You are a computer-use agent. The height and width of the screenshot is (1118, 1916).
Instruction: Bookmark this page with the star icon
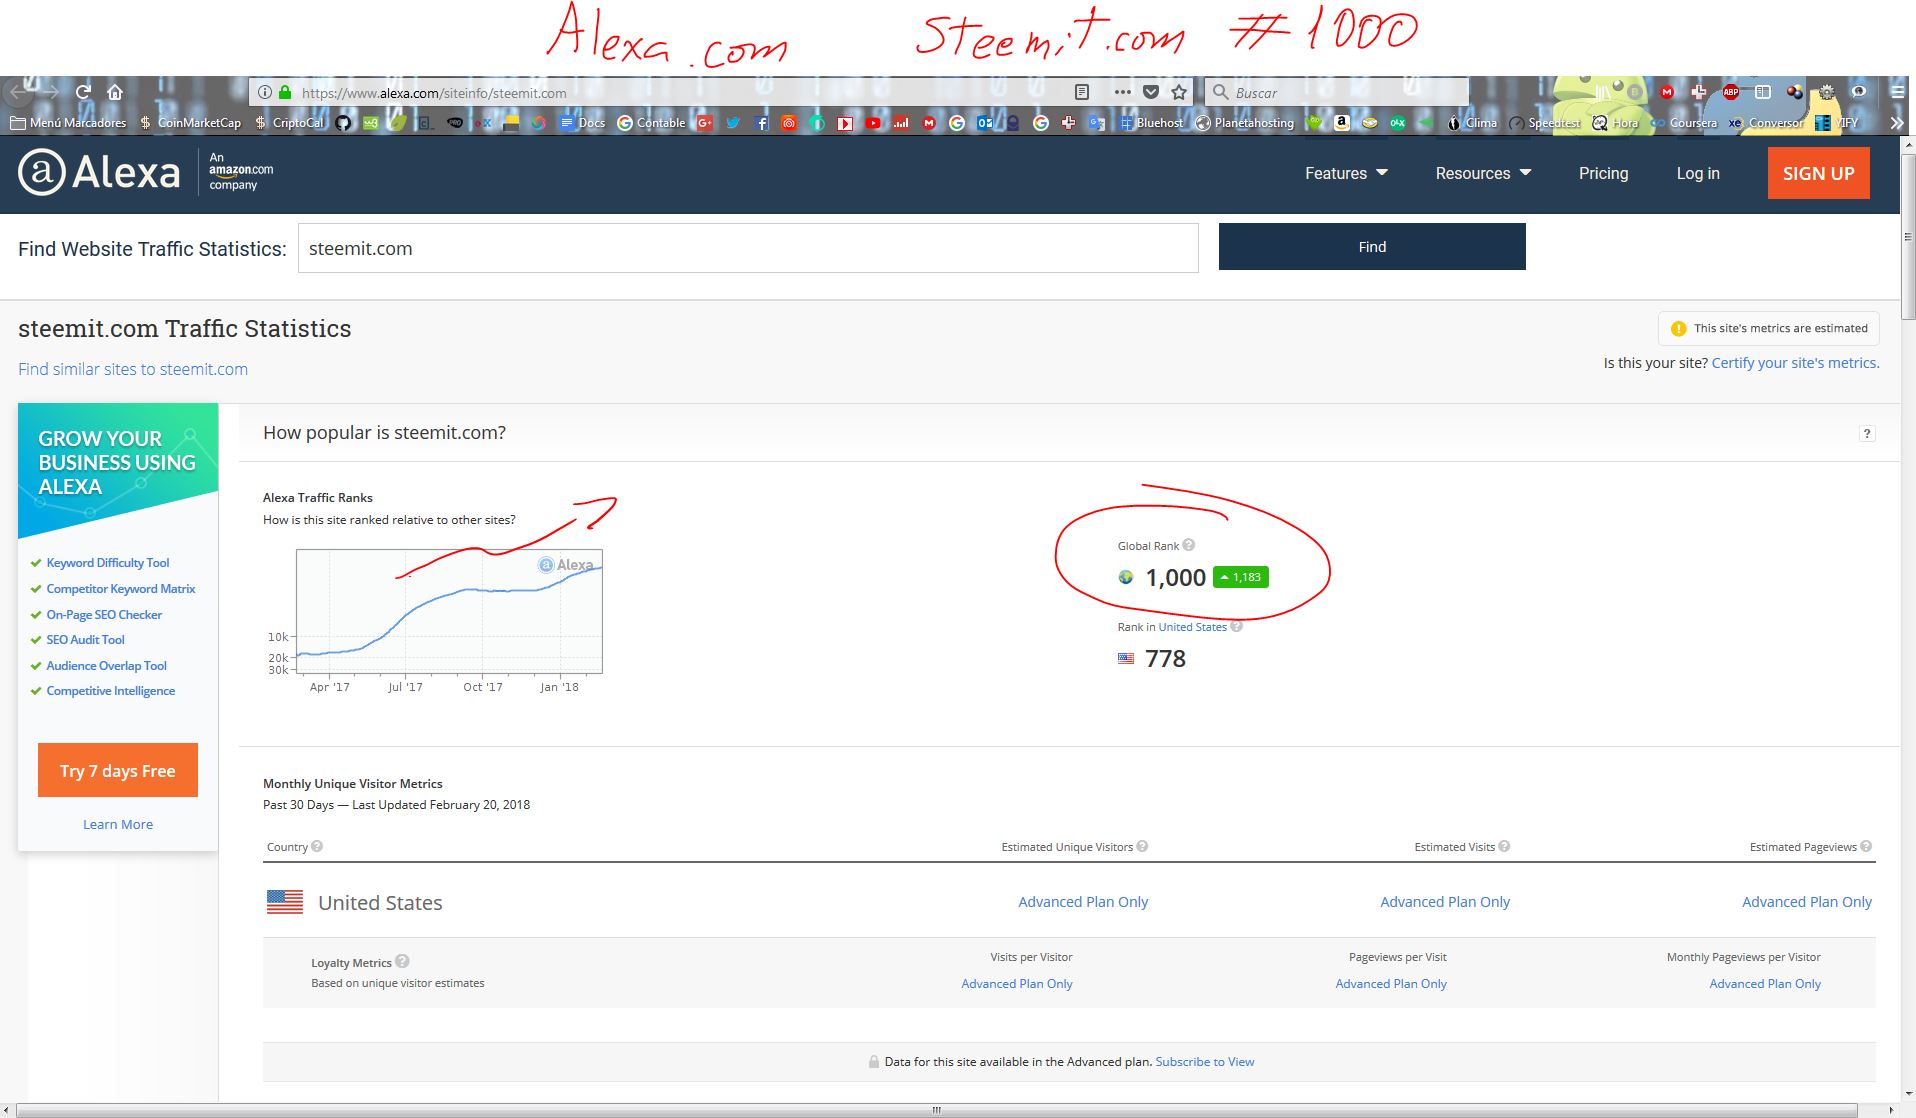coord(1179,92)
